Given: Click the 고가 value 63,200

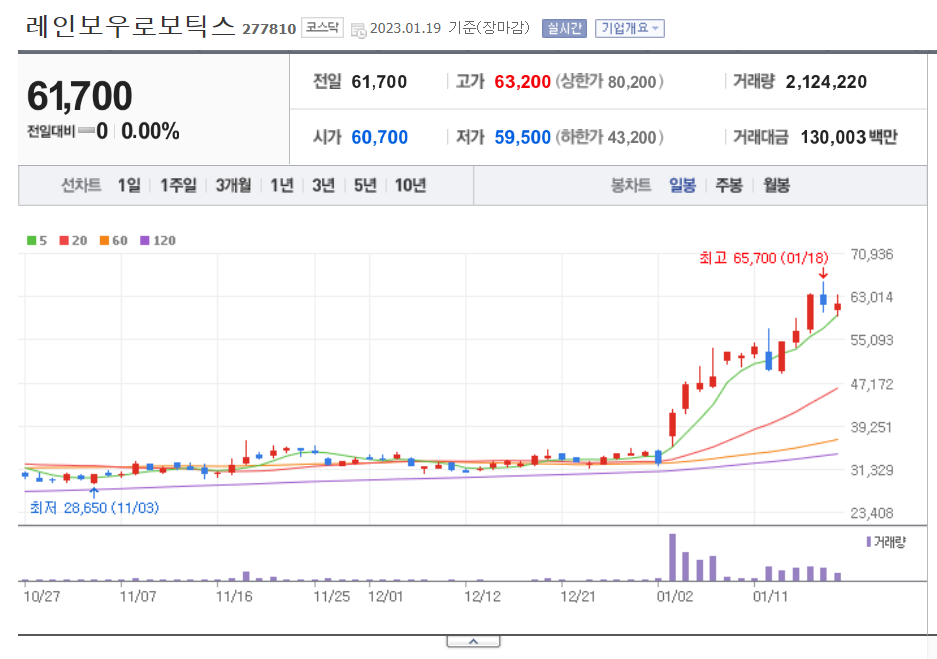Looking at the screenshot, I should [522, 81].
